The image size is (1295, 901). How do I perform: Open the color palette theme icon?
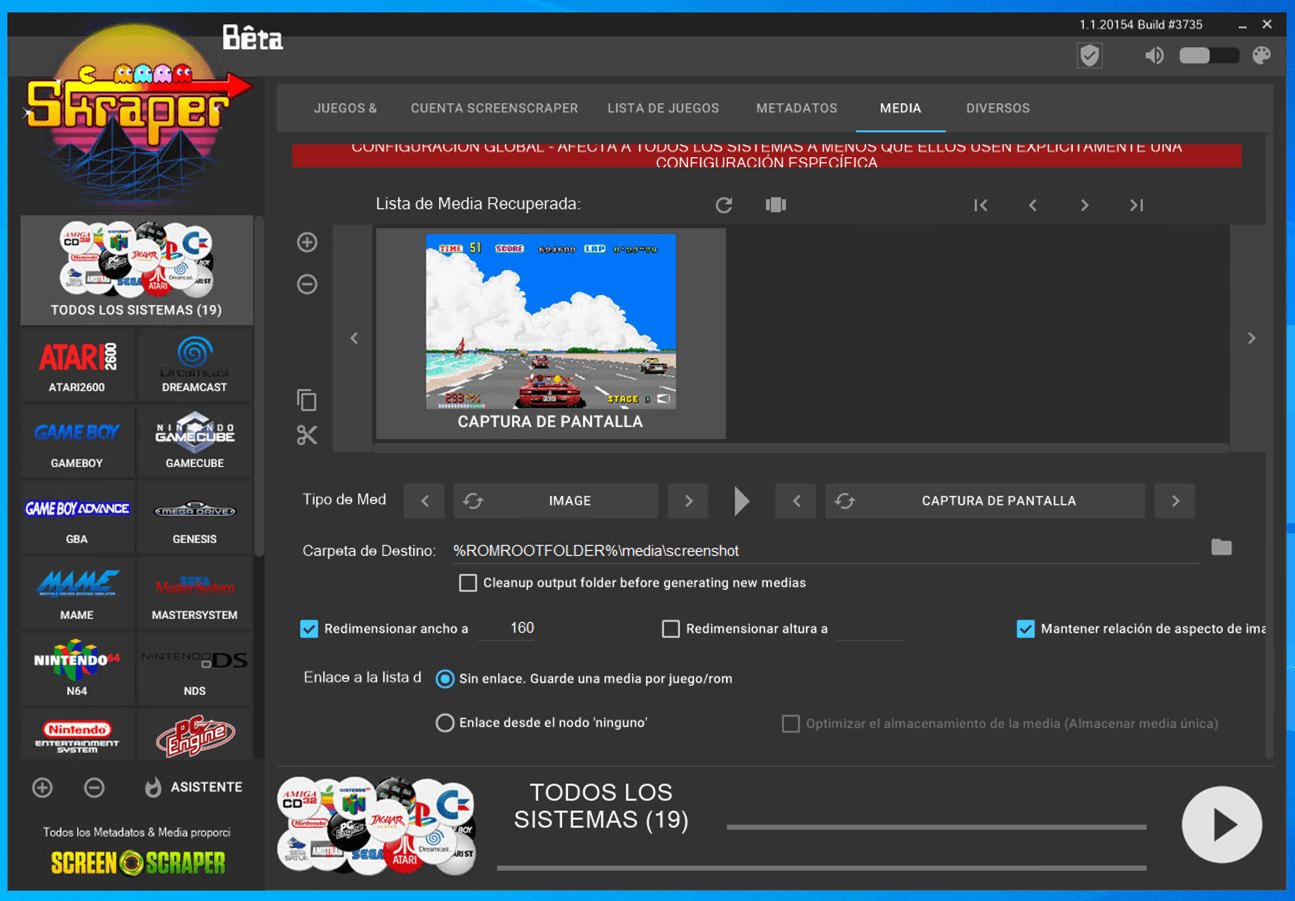tap(1262, 56)
